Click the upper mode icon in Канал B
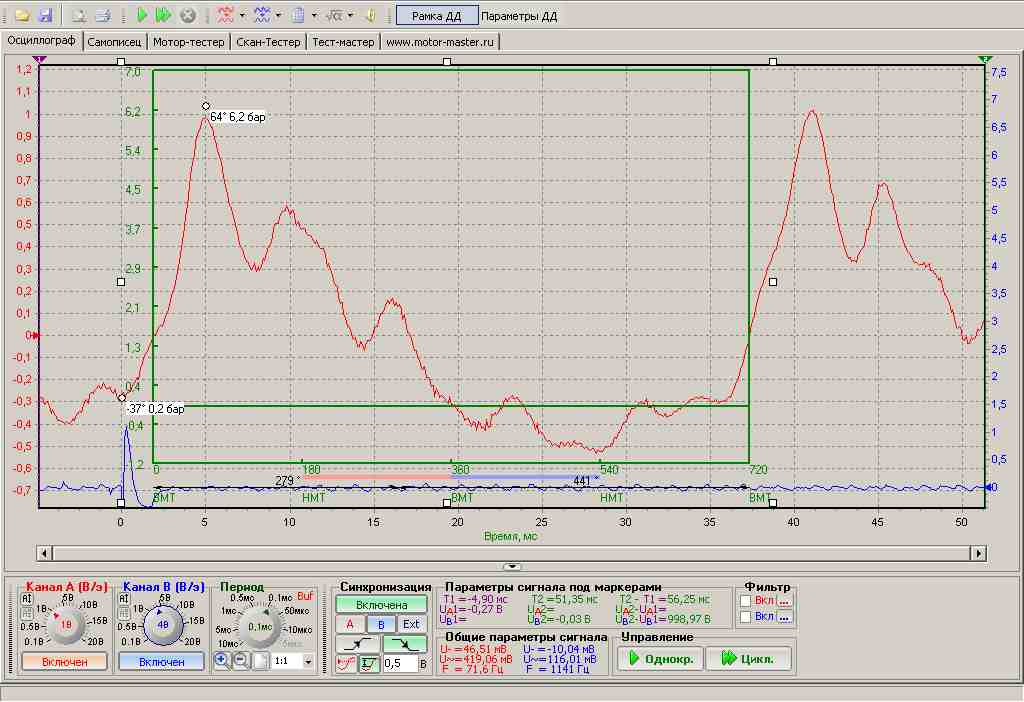Viewport: 1024px width, 702px height. (x=124, y=599)
